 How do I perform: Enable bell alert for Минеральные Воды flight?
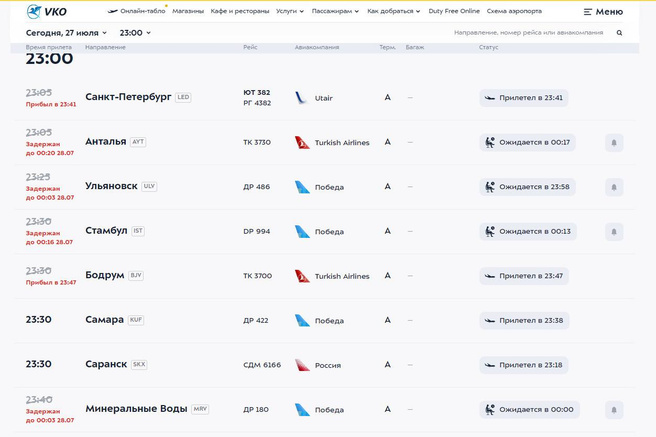pos(614,410)
